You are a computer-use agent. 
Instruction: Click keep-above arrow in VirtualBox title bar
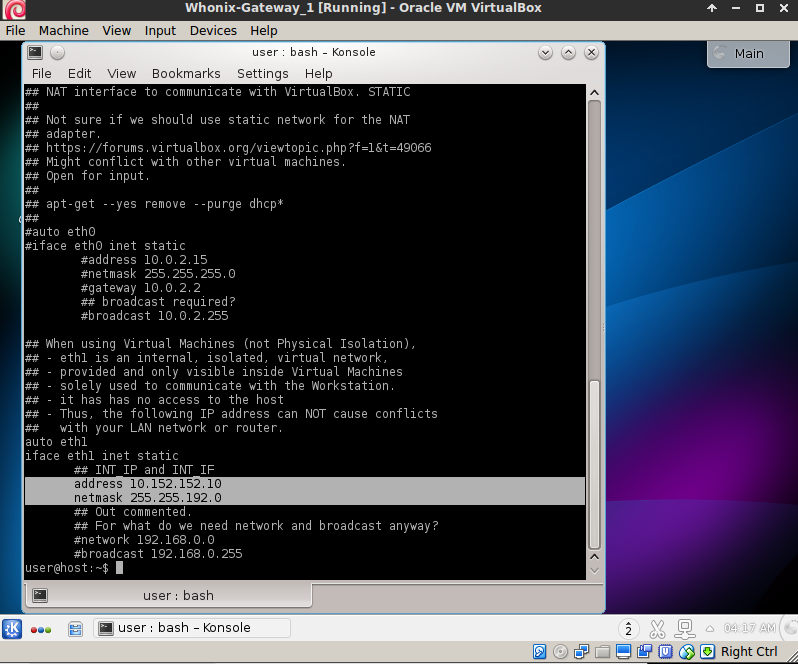[x=711, y=8]
